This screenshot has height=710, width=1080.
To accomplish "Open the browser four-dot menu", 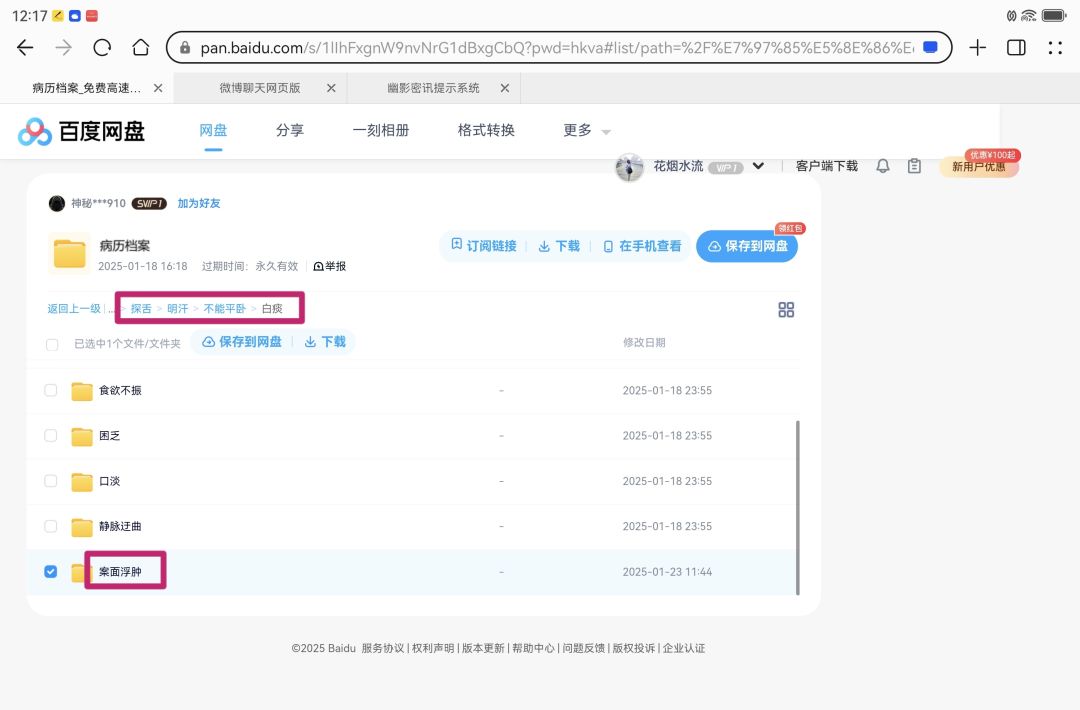I will [x=1055, y=48].
